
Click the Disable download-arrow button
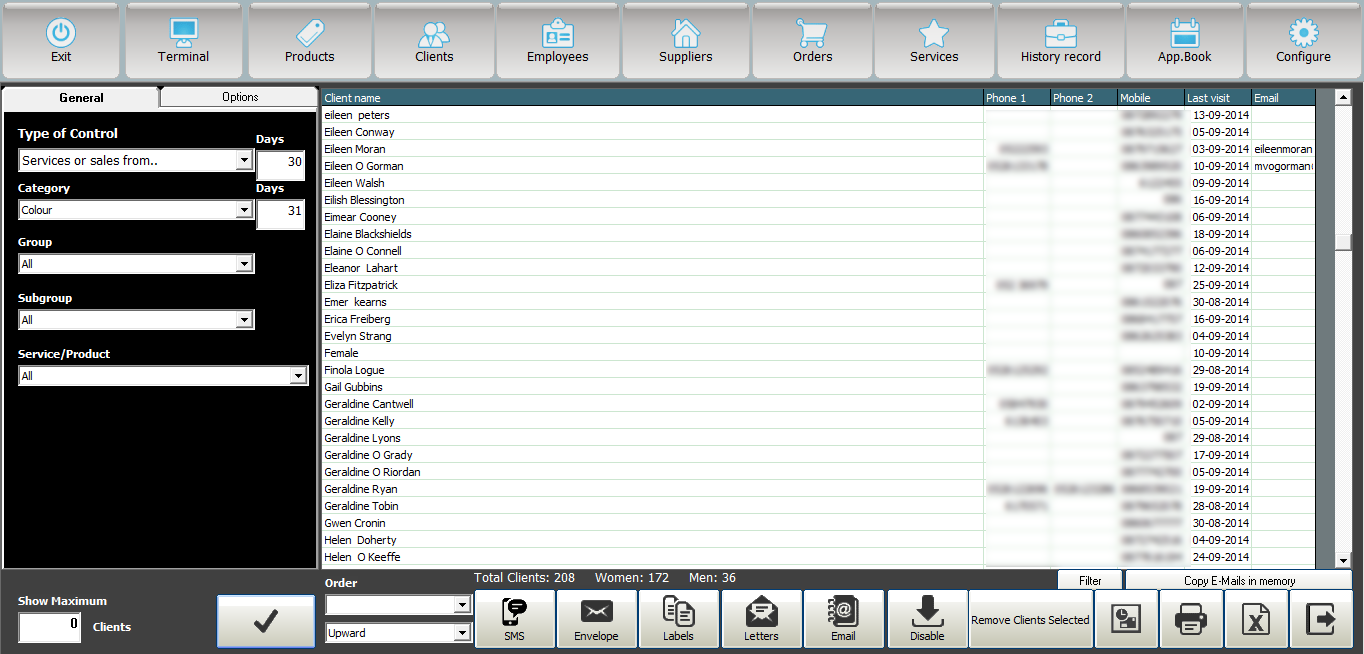coord(926,619)
